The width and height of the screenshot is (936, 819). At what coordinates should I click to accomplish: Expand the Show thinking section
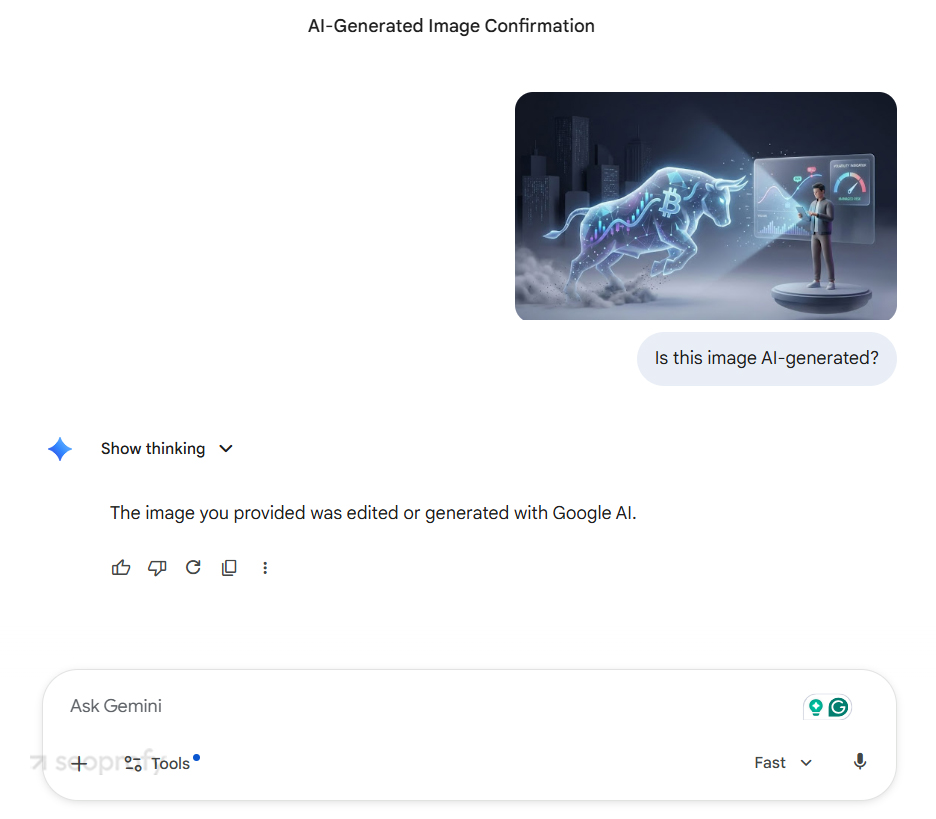[167, 449]
